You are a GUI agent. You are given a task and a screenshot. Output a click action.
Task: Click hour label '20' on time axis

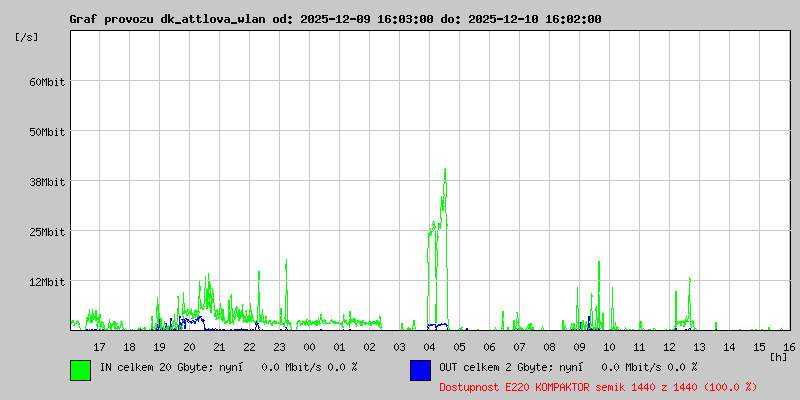189,347
